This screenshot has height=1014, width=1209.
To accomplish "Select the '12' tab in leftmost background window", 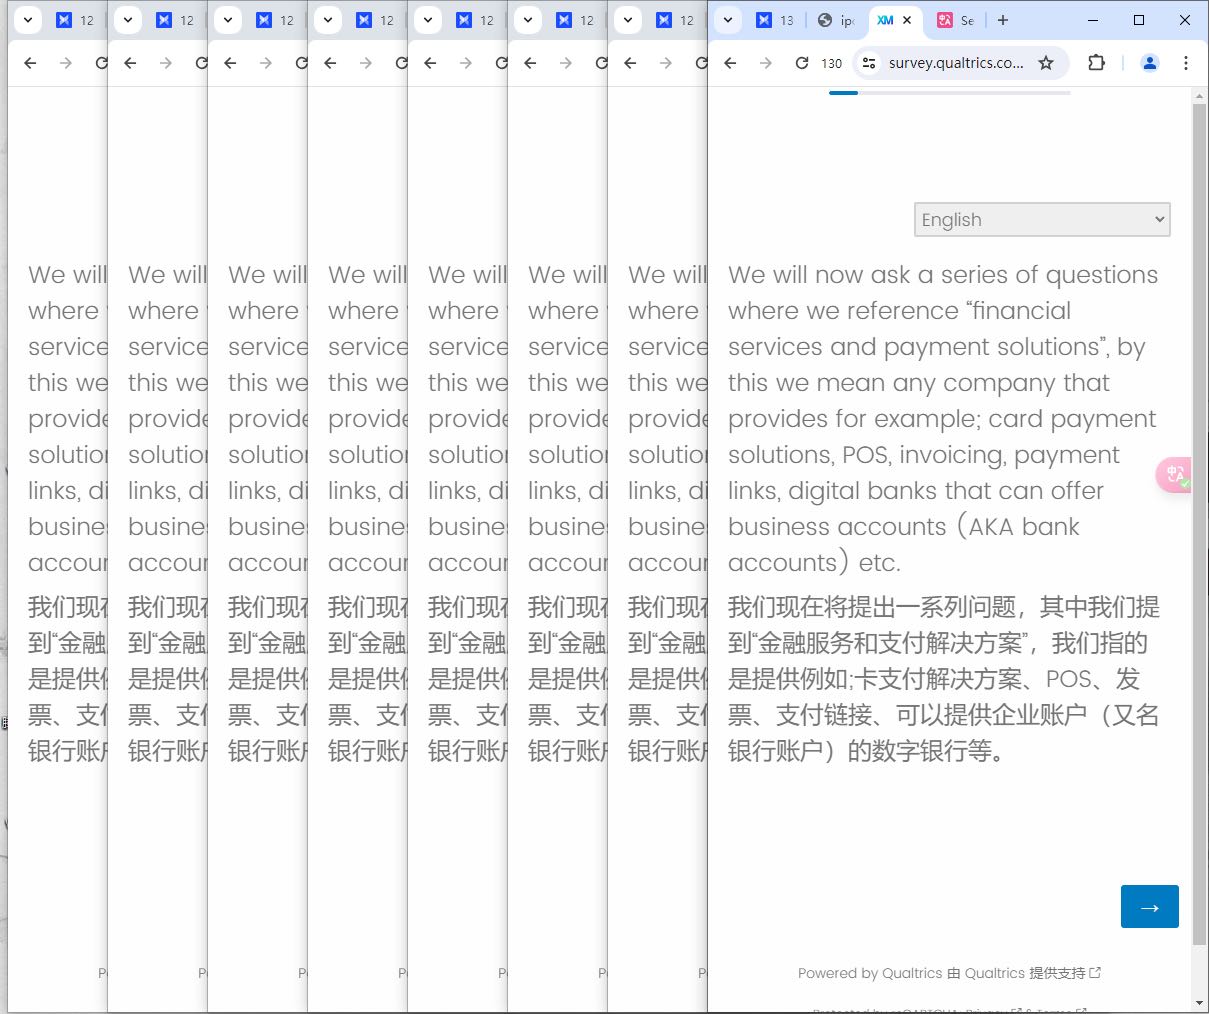I will coord(76,20).
